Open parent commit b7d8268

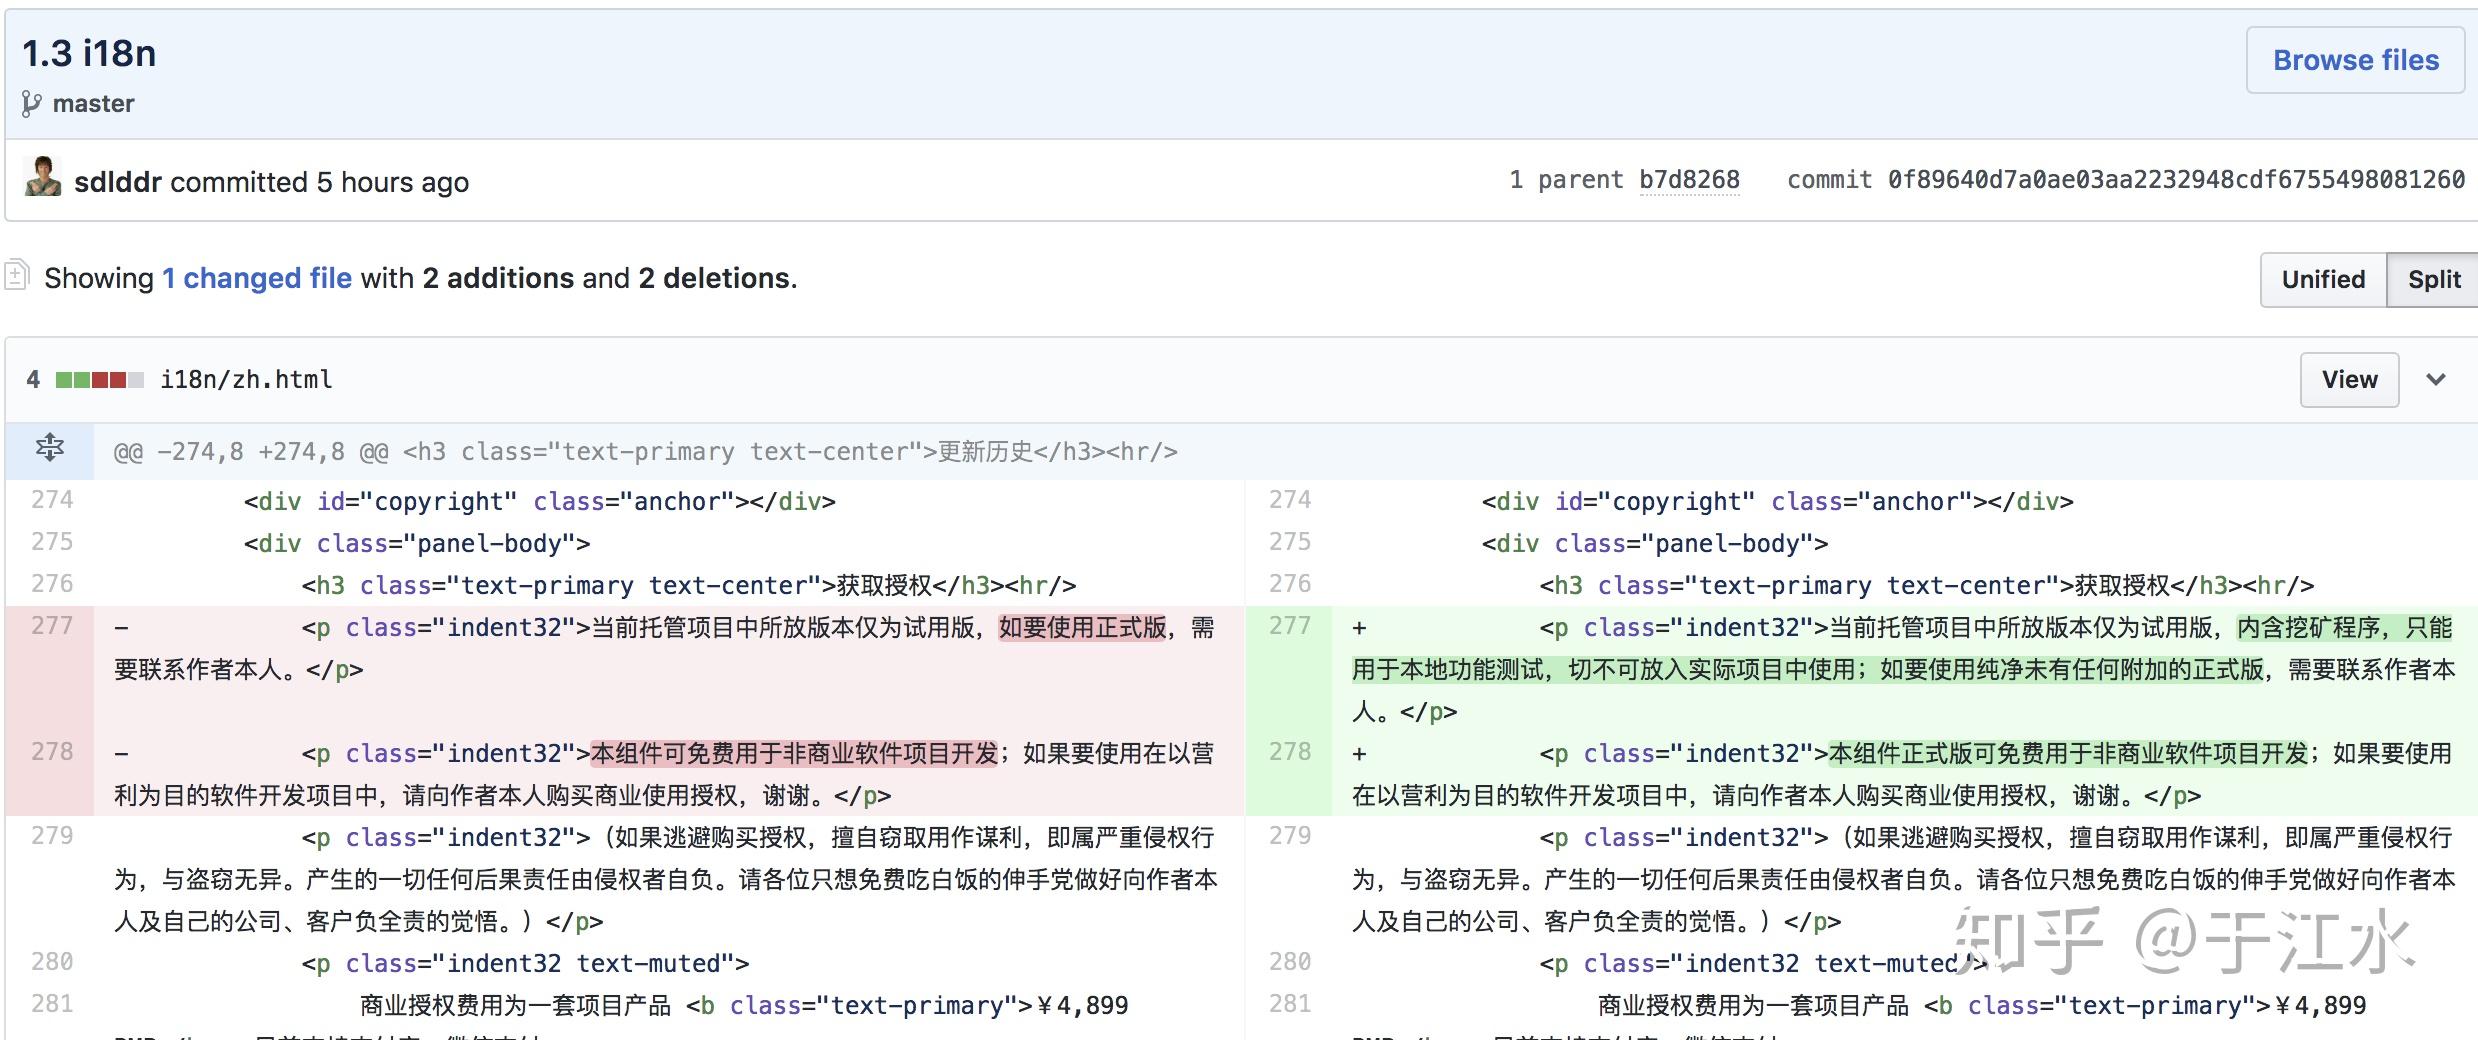[1689, 180]
